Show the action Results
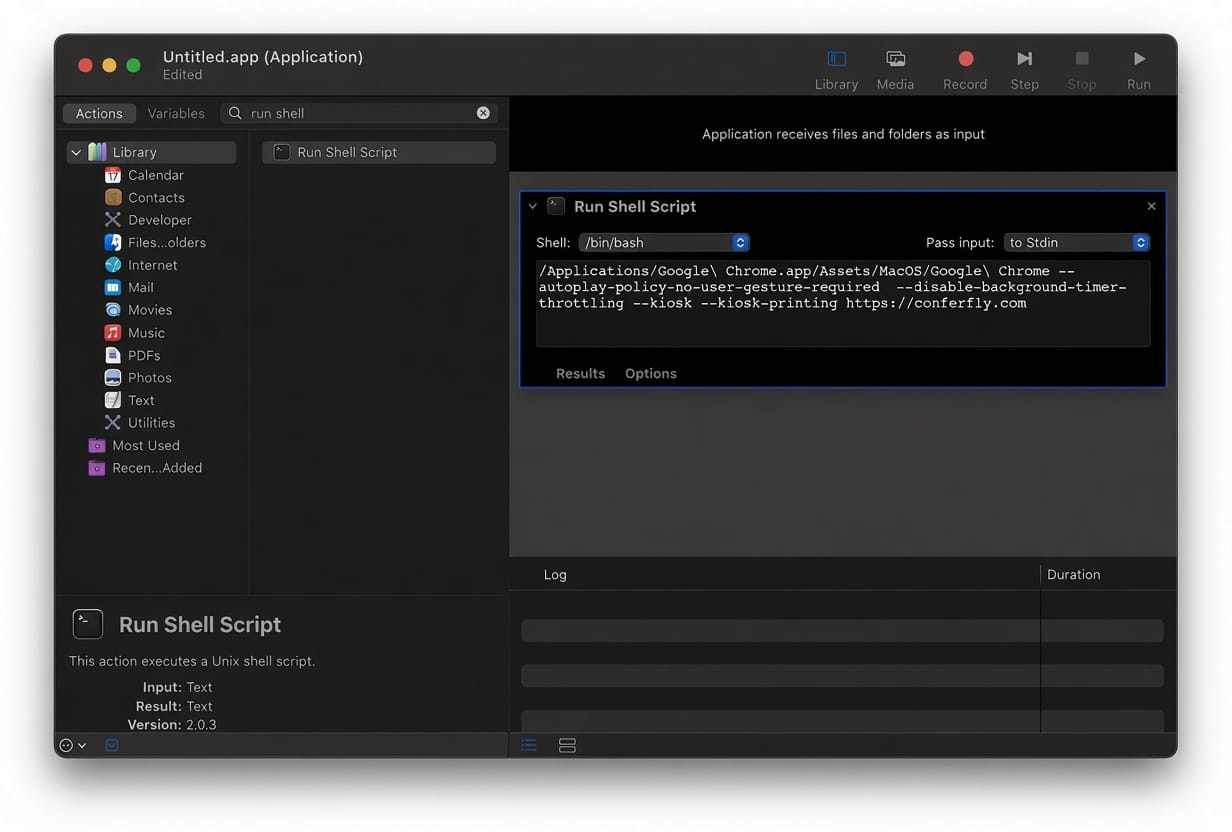The height and width of the screenshot is (832, 1232). [580, 373]
